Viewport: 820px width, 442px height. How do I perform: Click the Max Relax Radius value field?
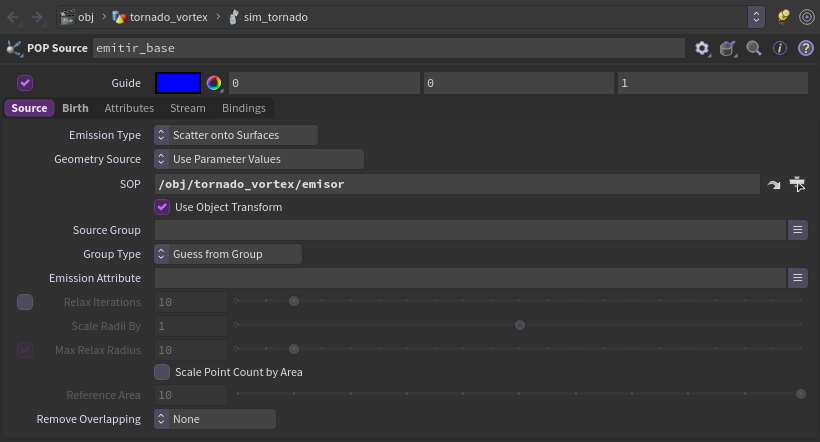[x=191, y=350]
